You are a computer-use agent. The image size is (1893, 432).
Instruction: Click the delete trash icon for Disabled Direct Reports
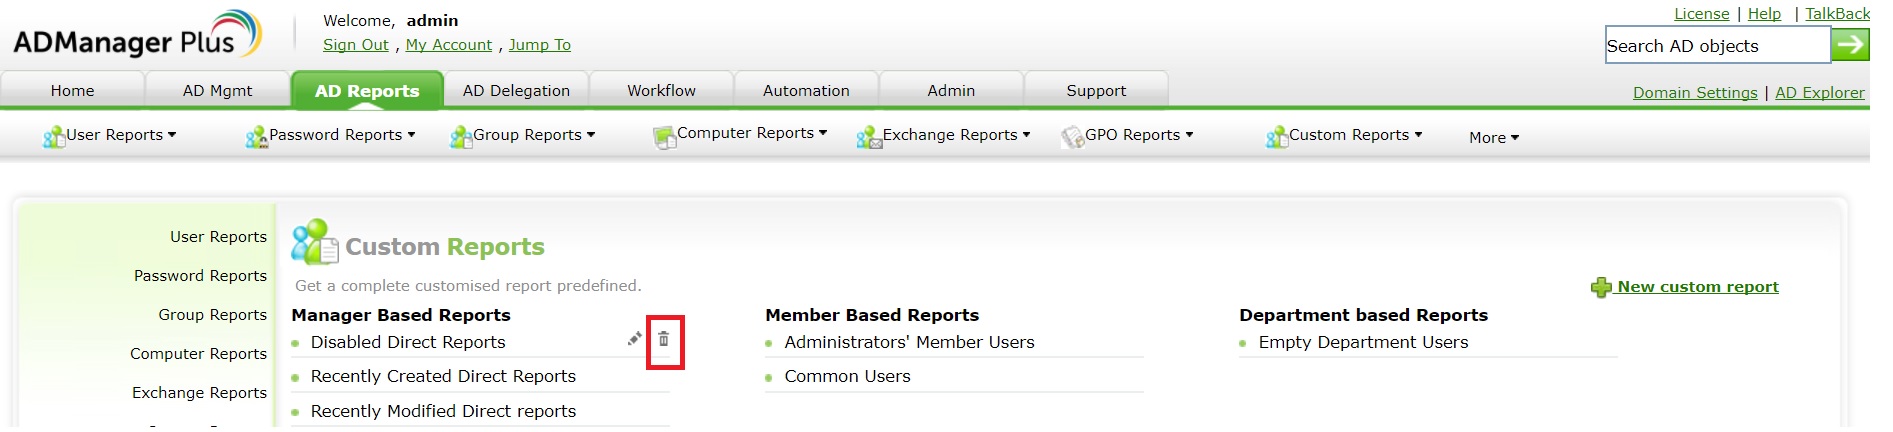click(x=663, y=339)
